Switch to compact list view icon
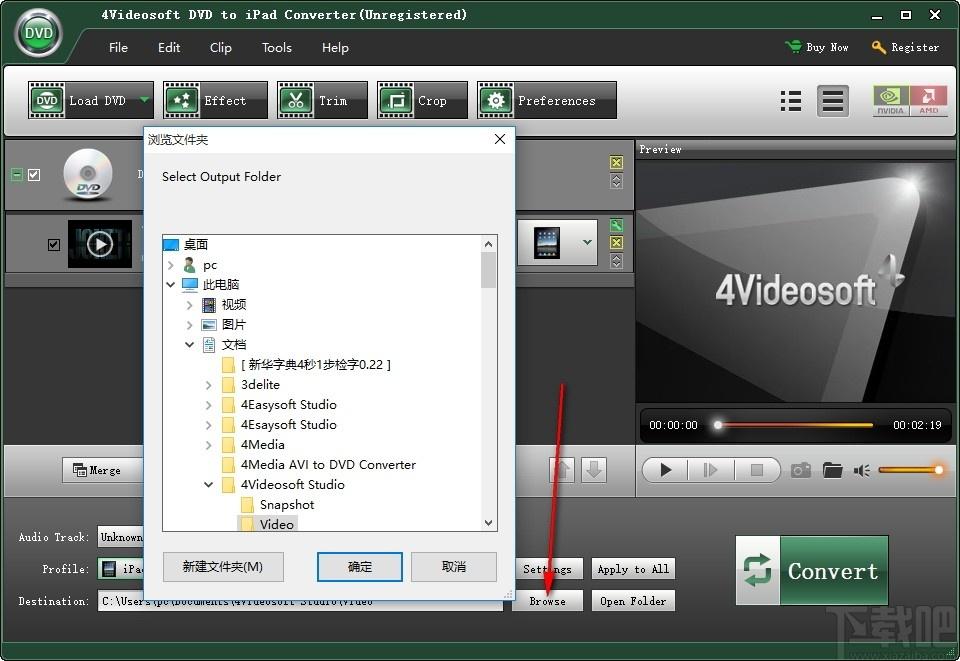Viewport: 960px width, 661px height. click(x=833, y=101)
